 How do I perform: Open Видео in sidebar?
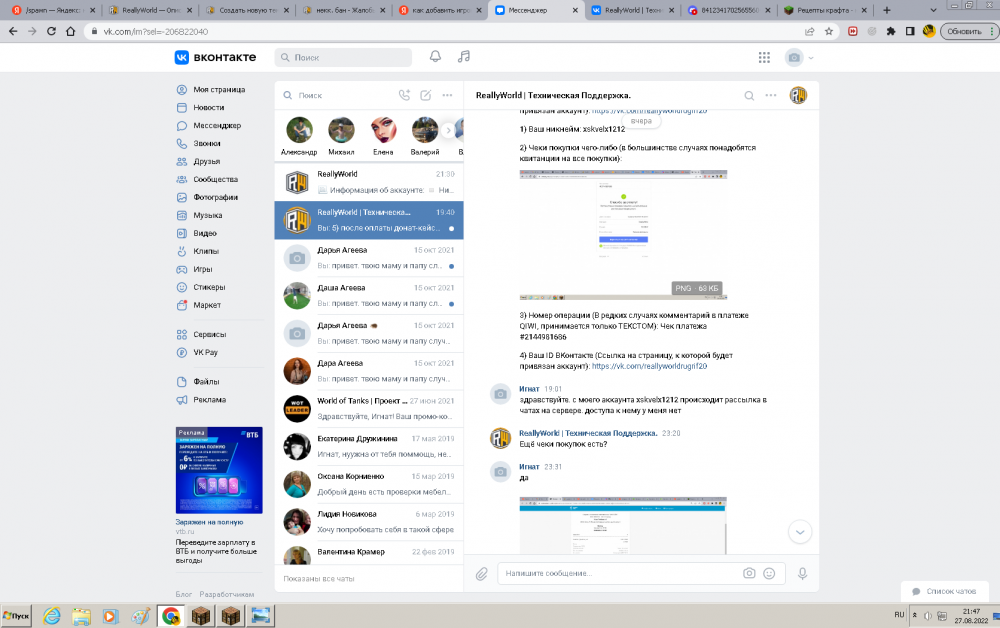[x=205, y=233]
